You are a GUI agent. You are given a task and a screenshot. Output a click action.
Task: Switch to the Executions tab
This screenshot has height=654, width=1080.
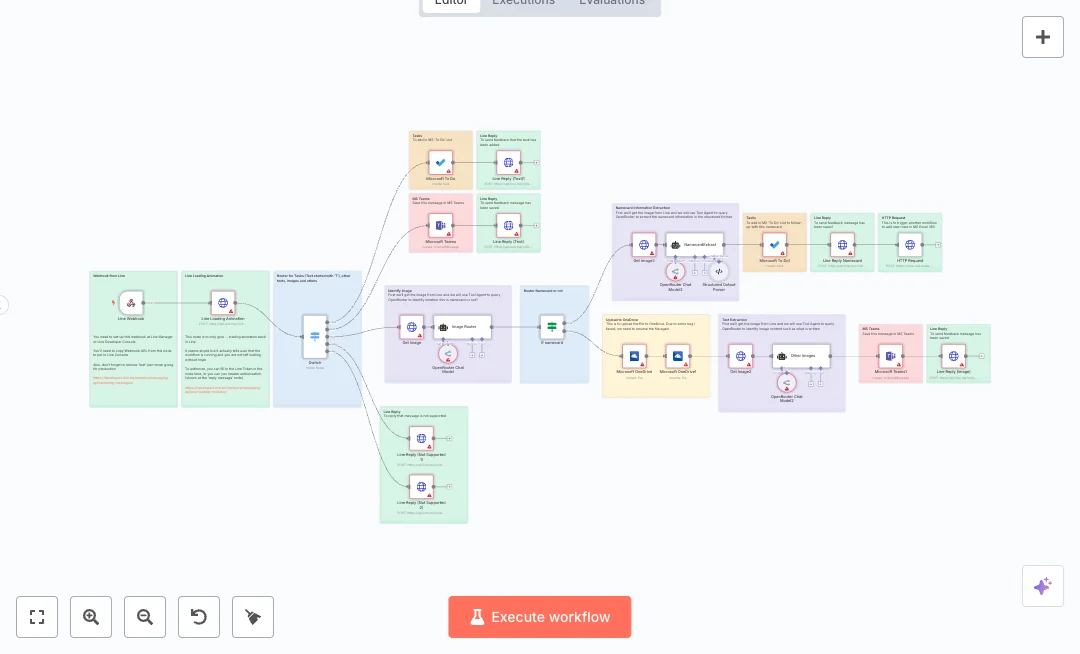tap(523, 3)
